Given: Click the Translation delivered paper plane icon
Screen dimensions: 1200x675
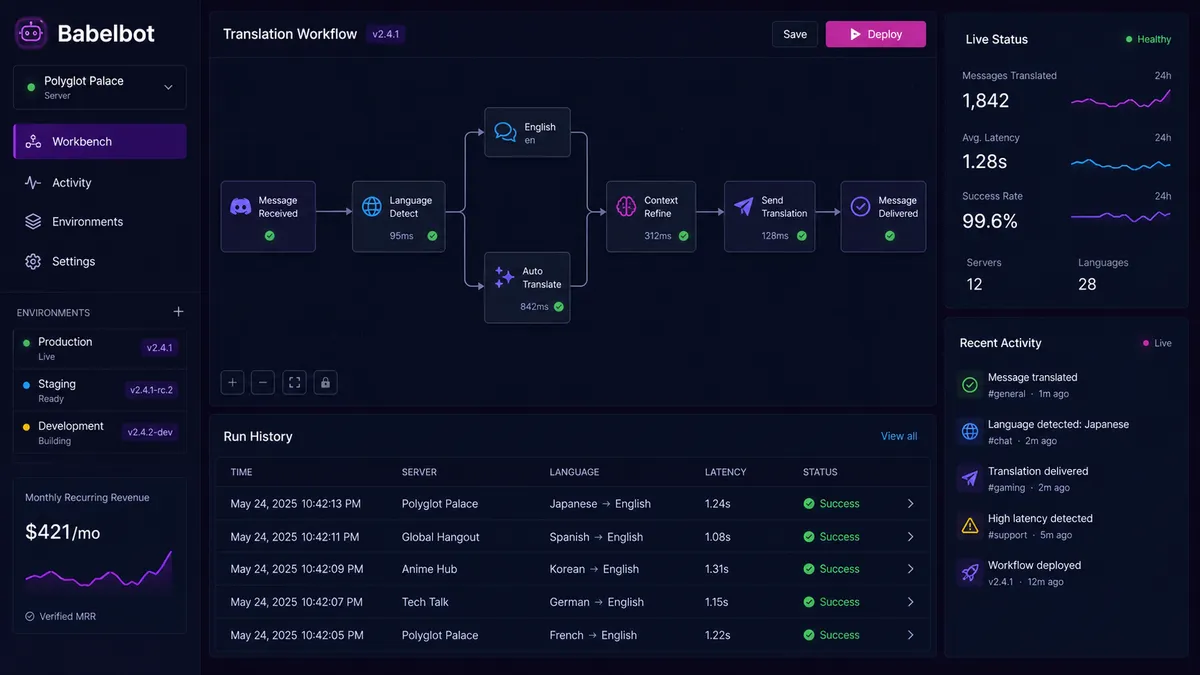Looking at the screenshot, I should (x=969, y=479).
